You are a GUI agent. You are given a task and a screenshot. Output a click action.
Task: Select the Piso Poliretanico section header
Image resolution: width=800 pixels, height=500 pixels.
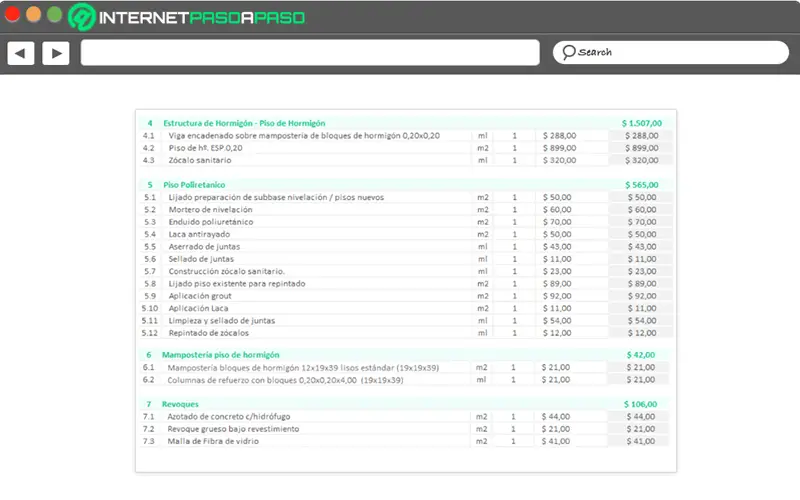tap(194, 185)
